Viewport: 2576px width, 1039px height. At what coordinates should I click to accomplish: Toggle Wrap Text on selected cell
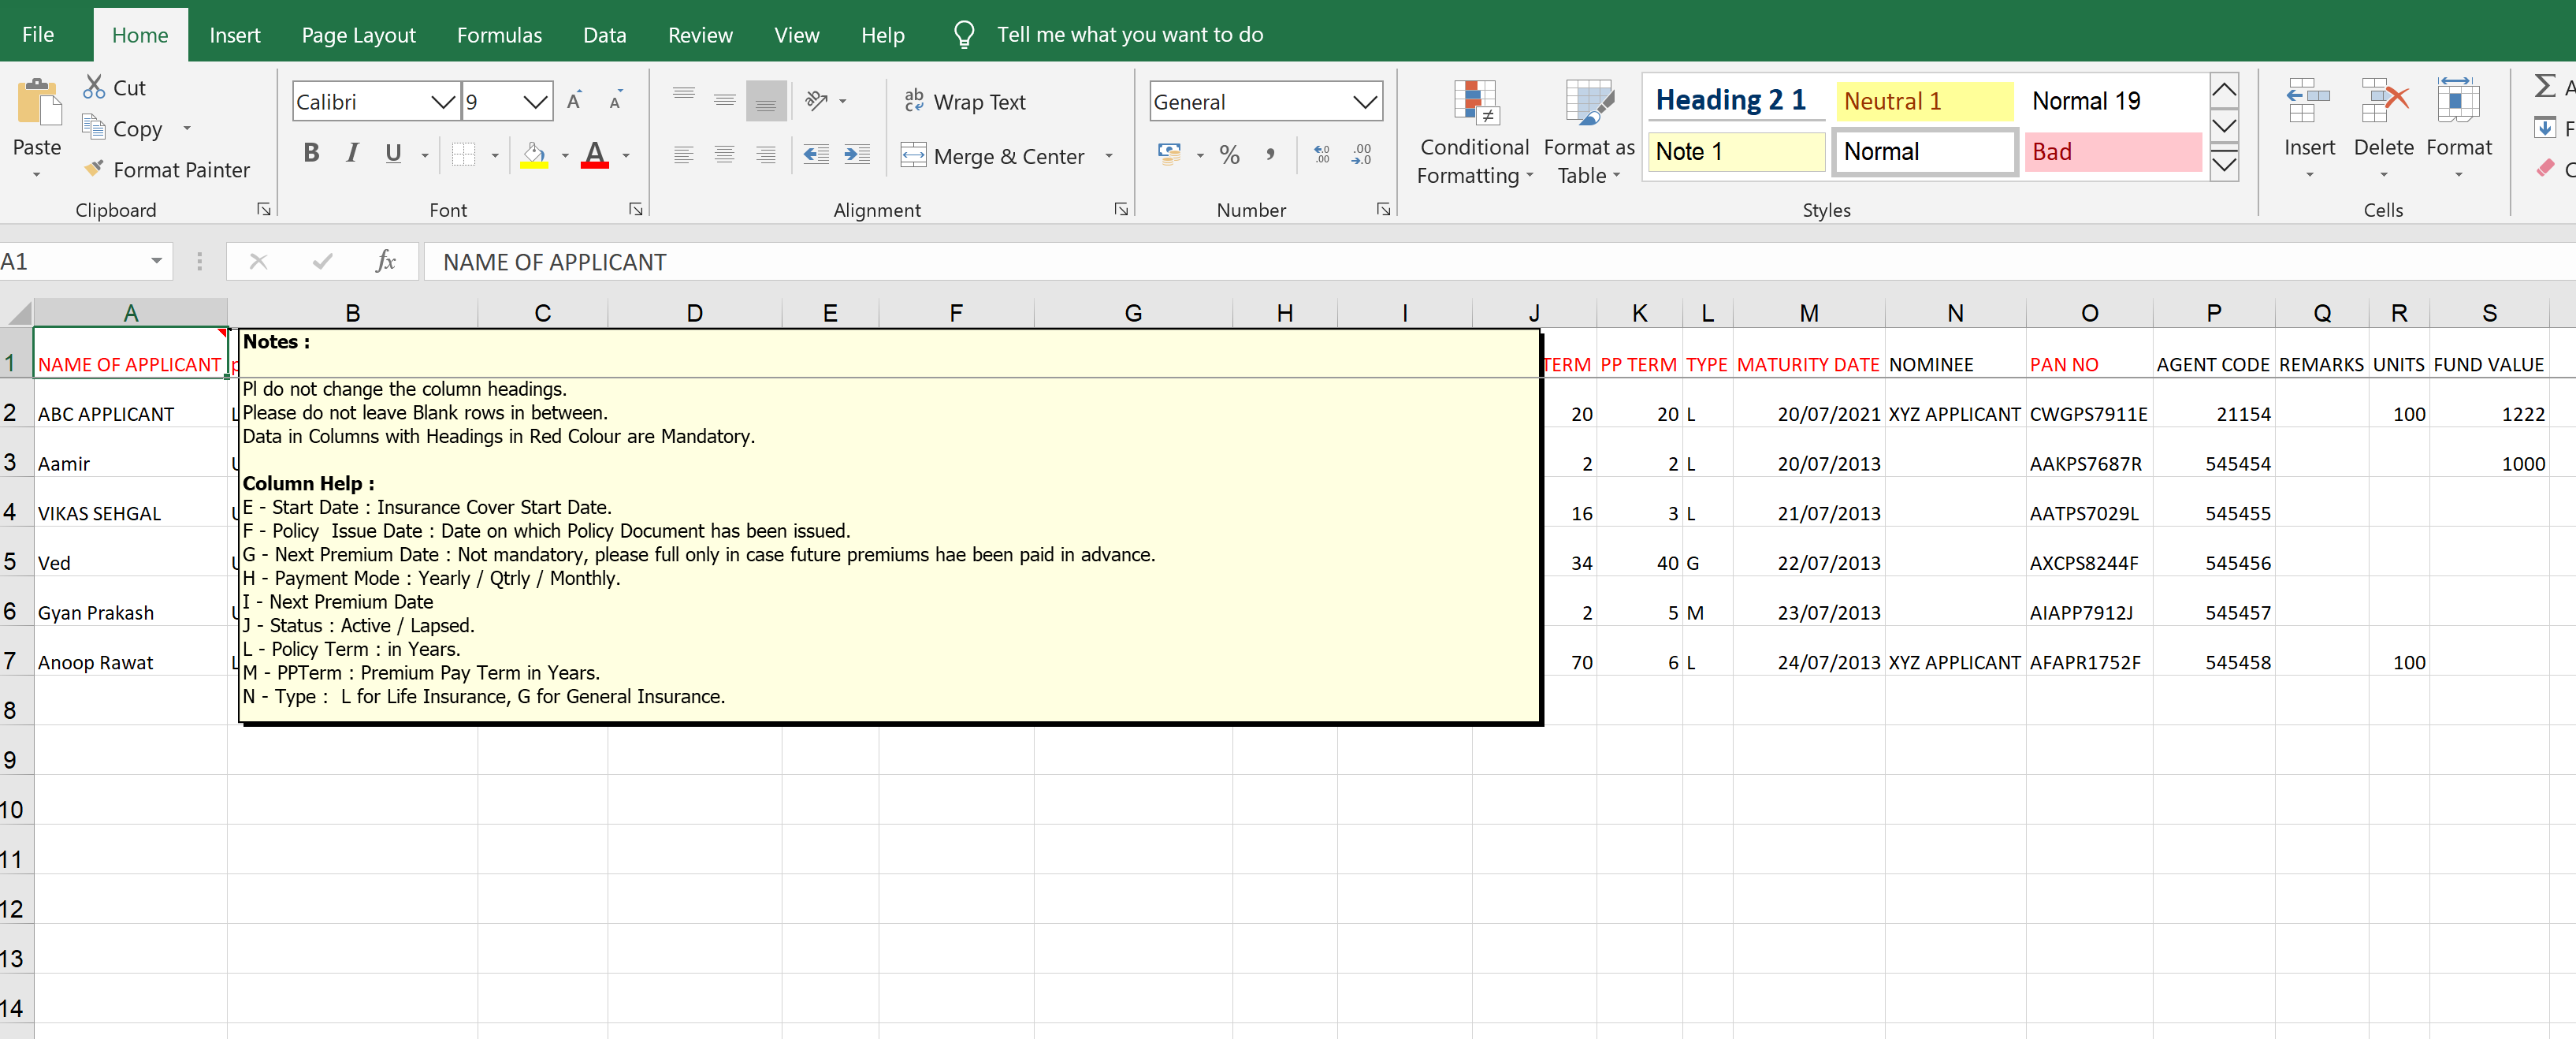[x=965, y=102]
